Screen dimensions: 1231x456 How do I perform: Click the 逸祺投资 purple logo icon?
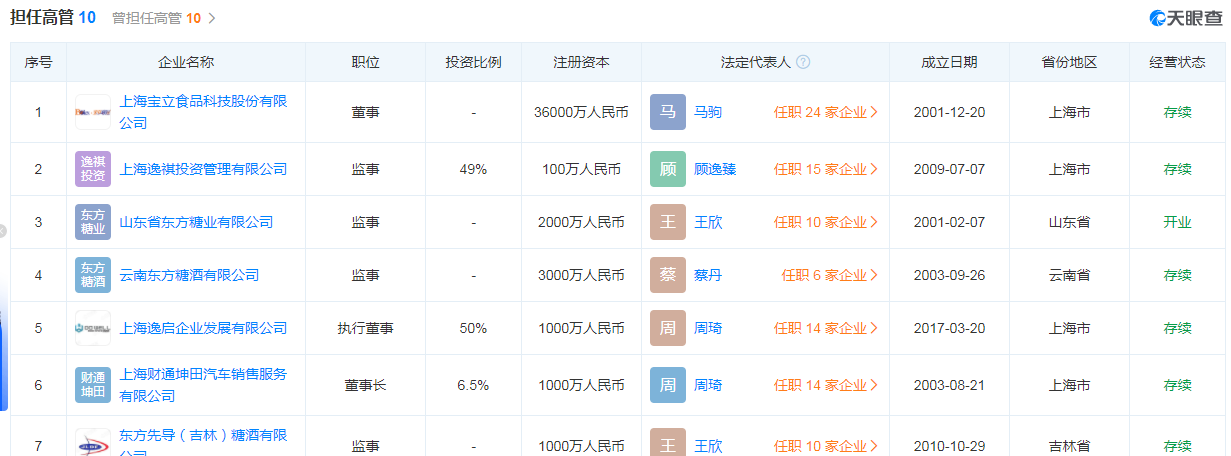pyautogui.click(x=93, y=169)
